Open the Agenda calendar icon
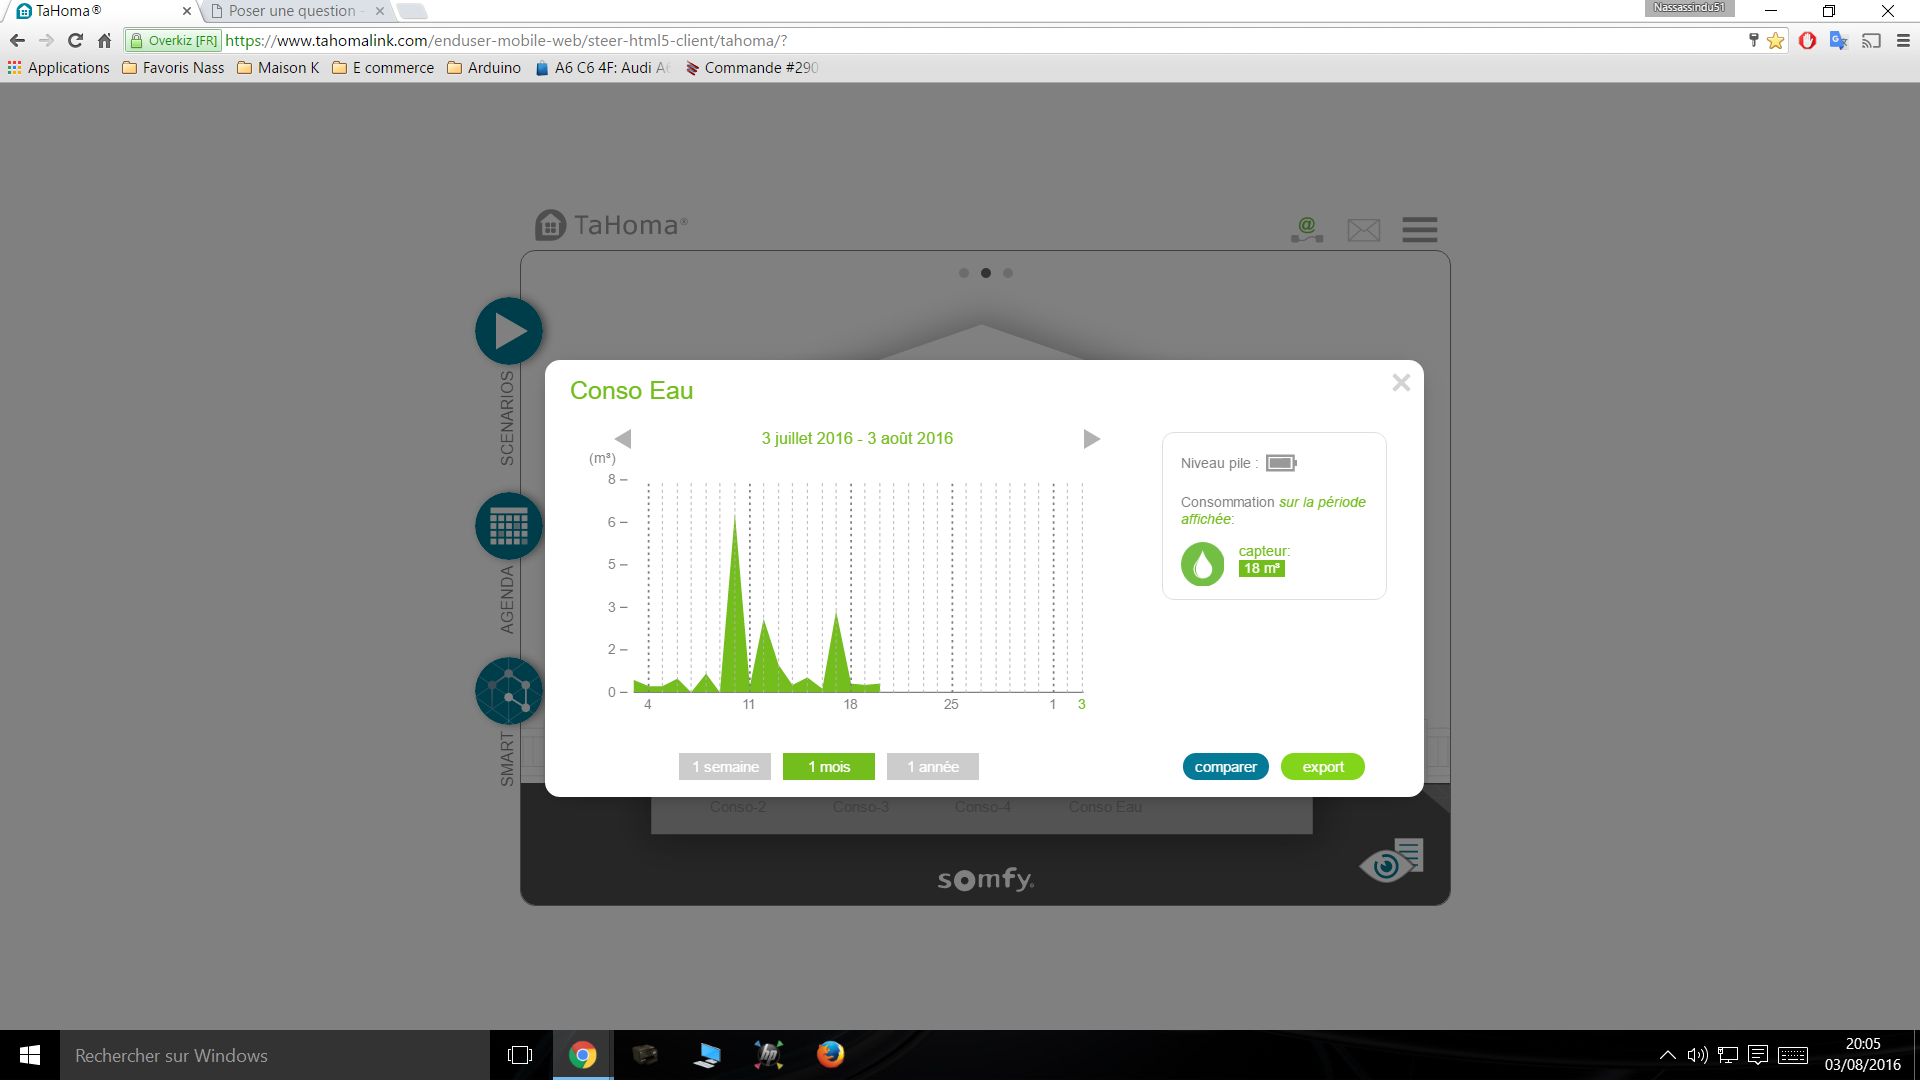1920x1080 pixels. [508, 526]
